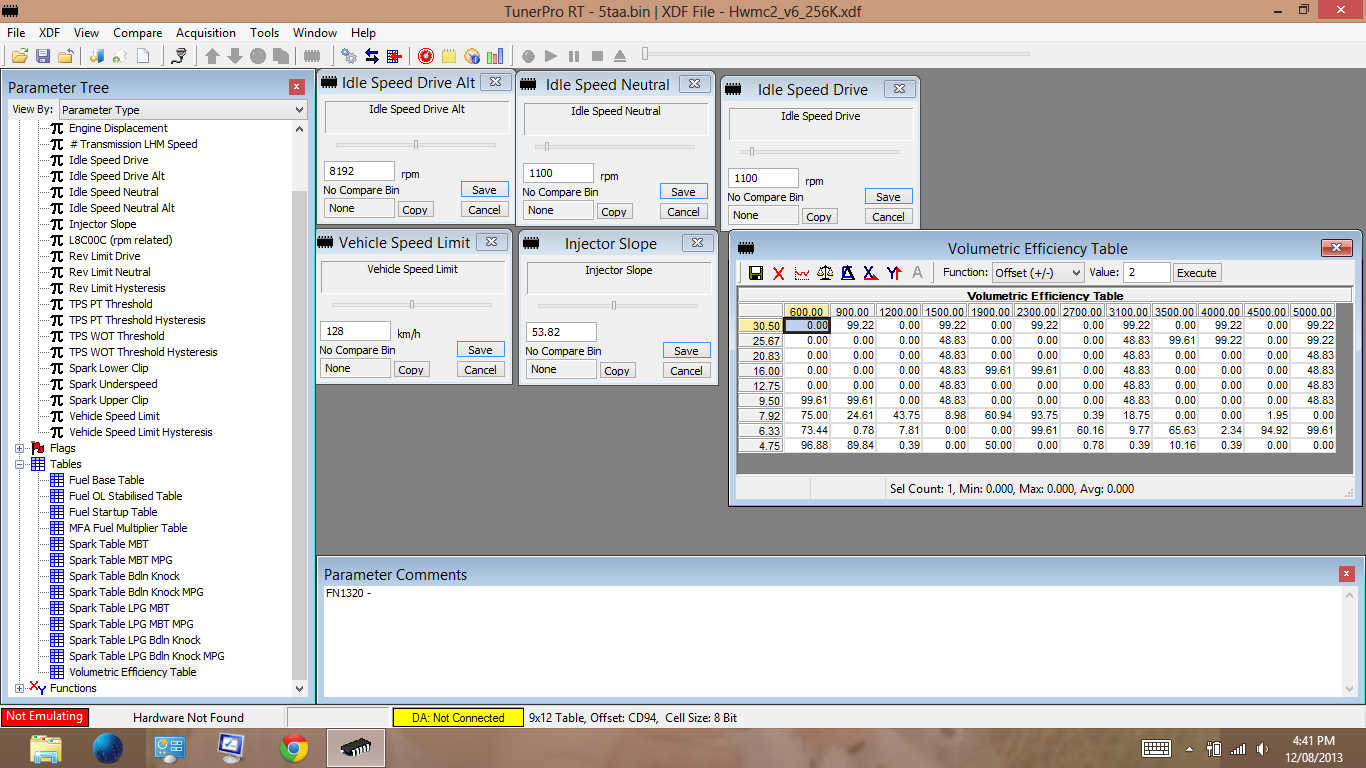Open the Function dropdown showing Offset (+/-)
The width and height of the screenshot is (1366, 768).
1037,273
